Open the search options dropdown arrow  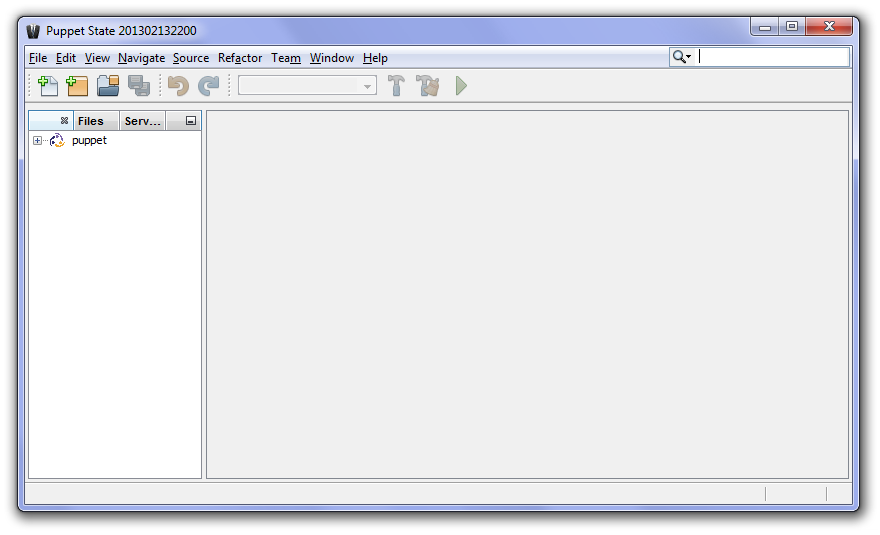point(689,57)
